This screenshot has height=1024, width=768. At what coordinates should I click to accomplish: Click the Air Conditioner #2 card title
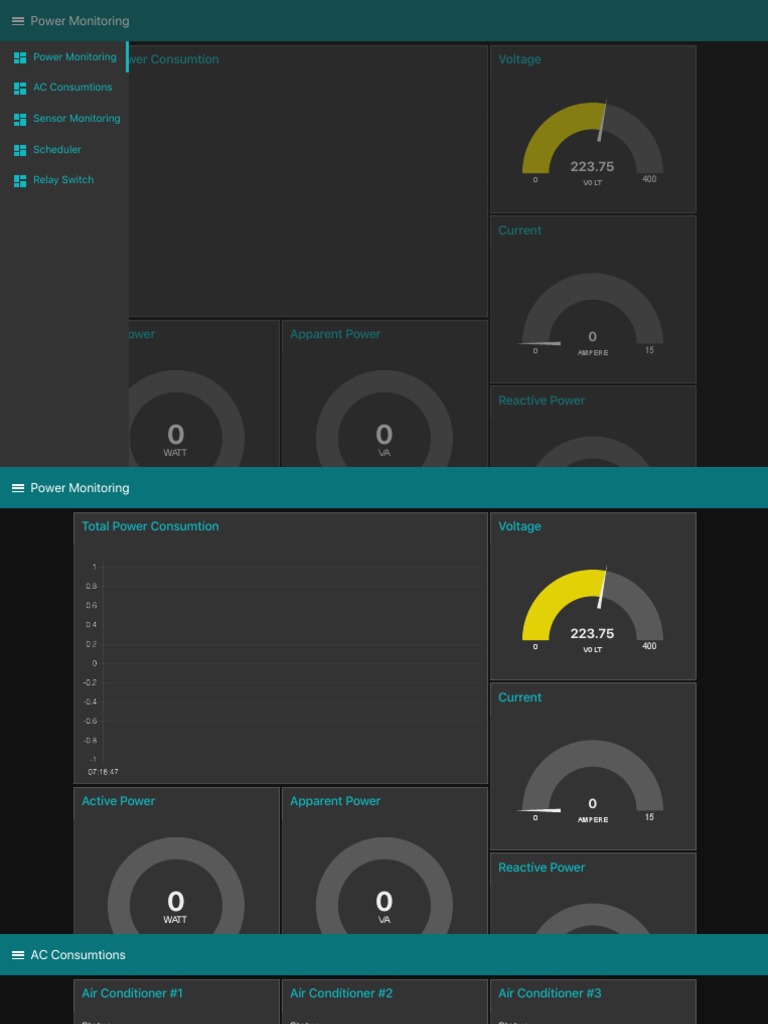click(x=342, y=993)
